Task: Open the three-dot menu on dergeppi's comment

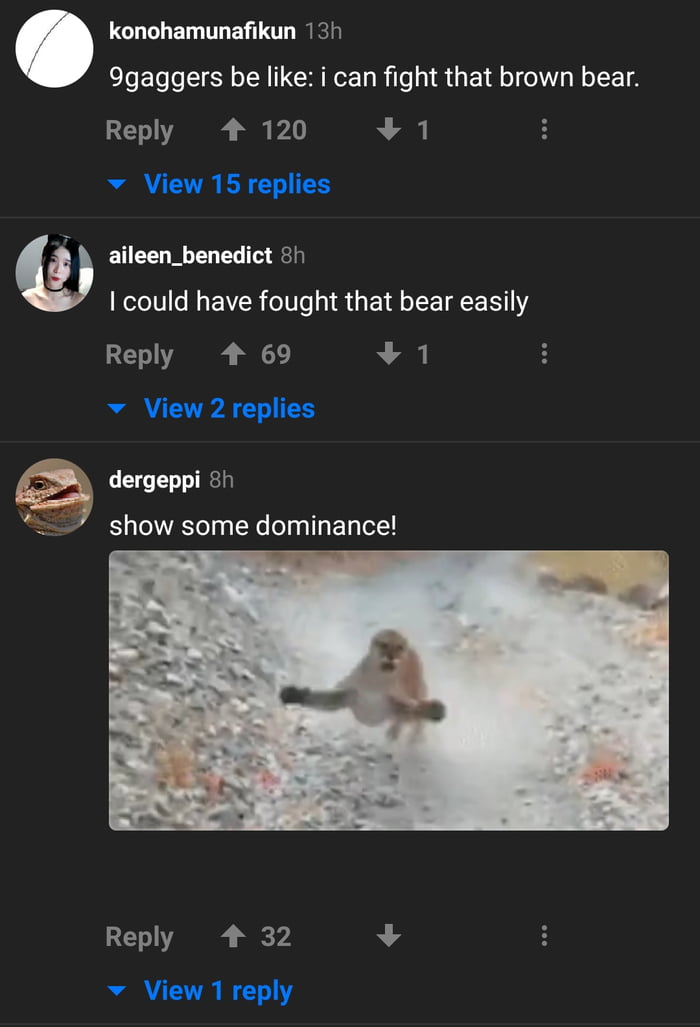Action: pos(544,937)
